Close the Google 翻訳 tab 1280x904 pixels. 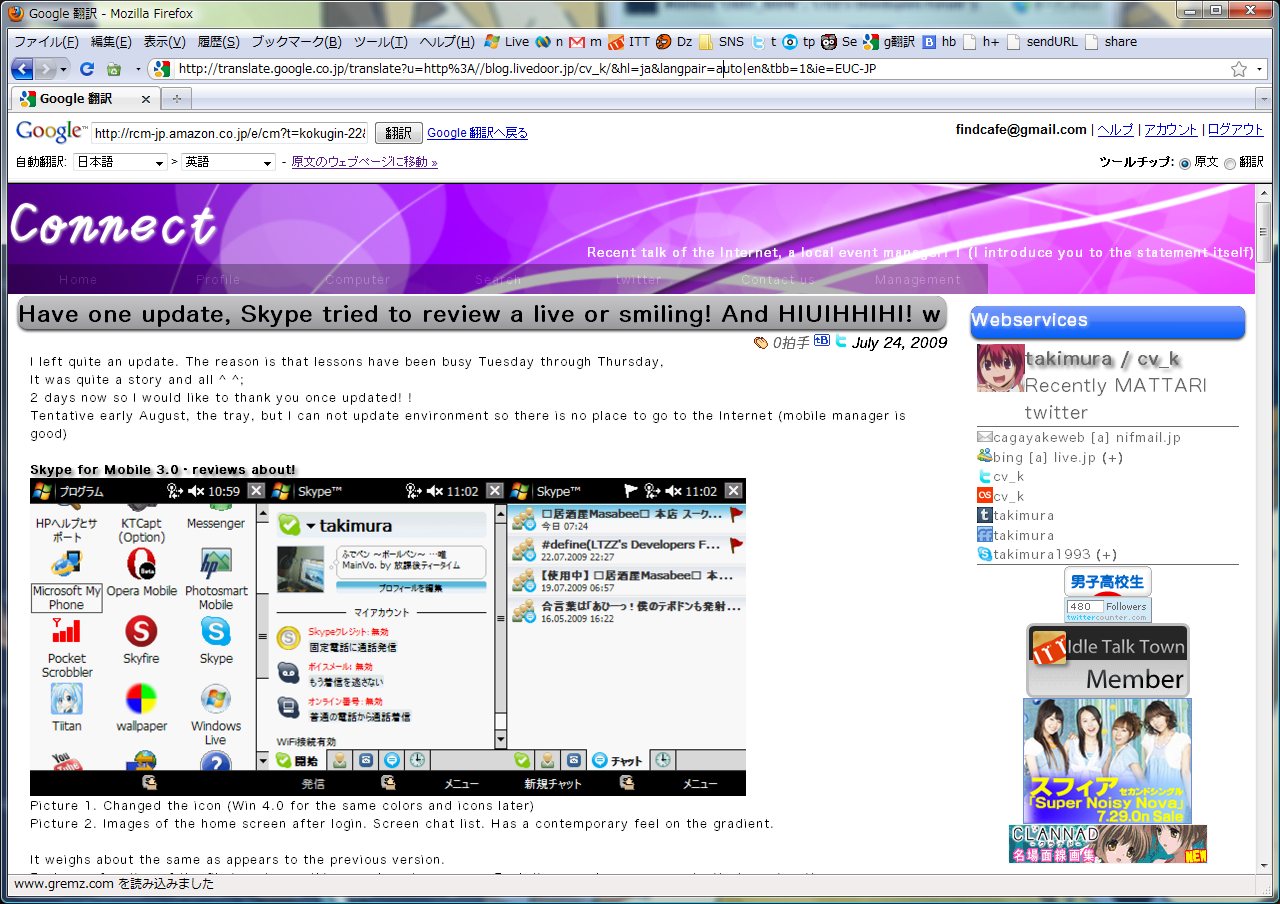146,99
